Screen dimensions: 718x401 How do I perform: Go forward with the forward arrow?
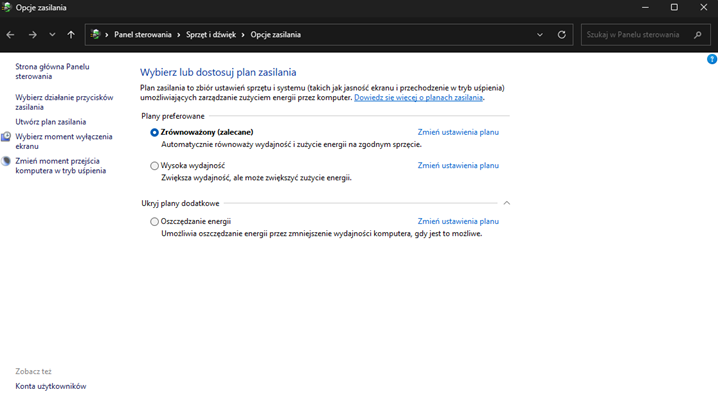tap(33, 35)
